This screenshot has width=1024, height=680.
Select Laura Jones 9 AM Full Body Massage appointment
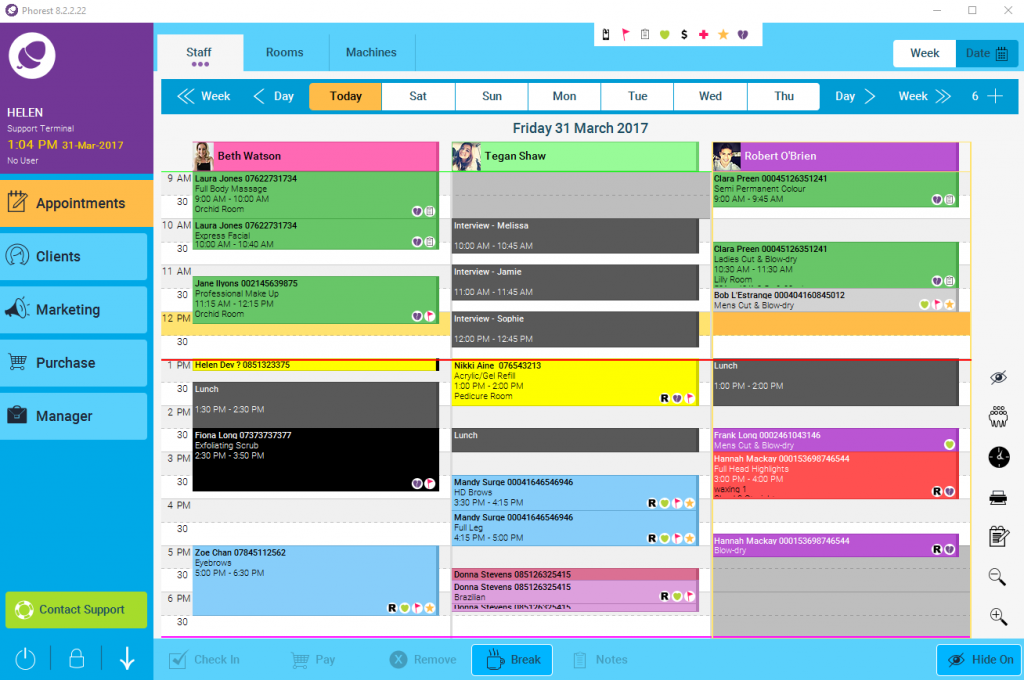[310, 197]
